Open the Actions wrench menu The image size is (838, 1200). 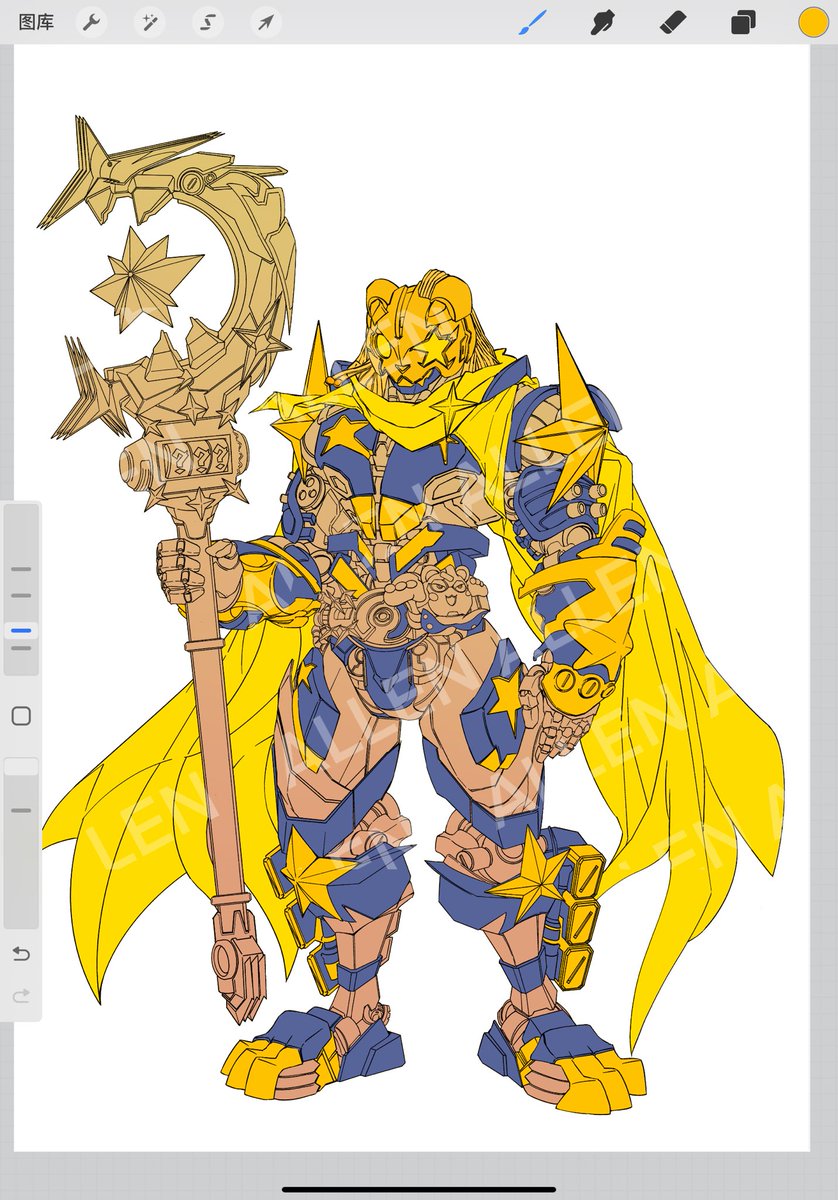92,22
